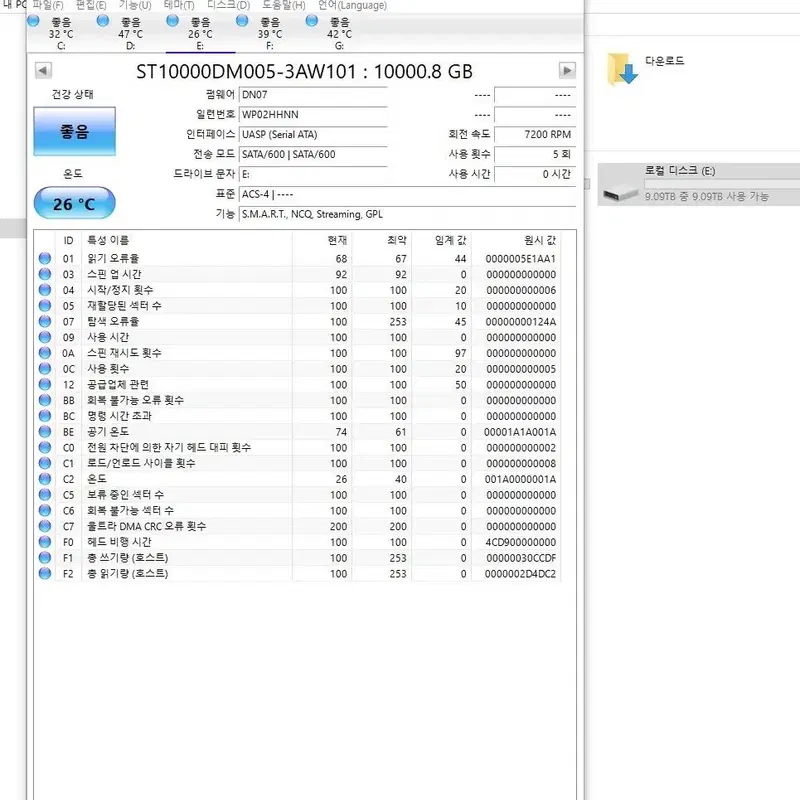The height and width of the screenshot is (800, 800).
Task: Click status icon for 12 공급업체 관련
Action: coord(45,384)
